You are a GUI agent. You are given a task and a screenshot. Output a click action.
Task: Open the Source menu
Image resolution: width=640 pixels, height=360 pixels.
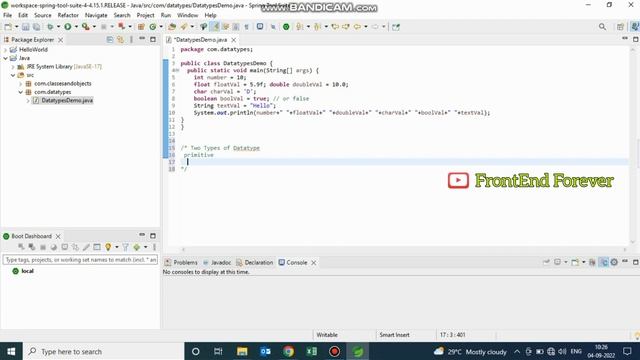click(x=43, y=15)
